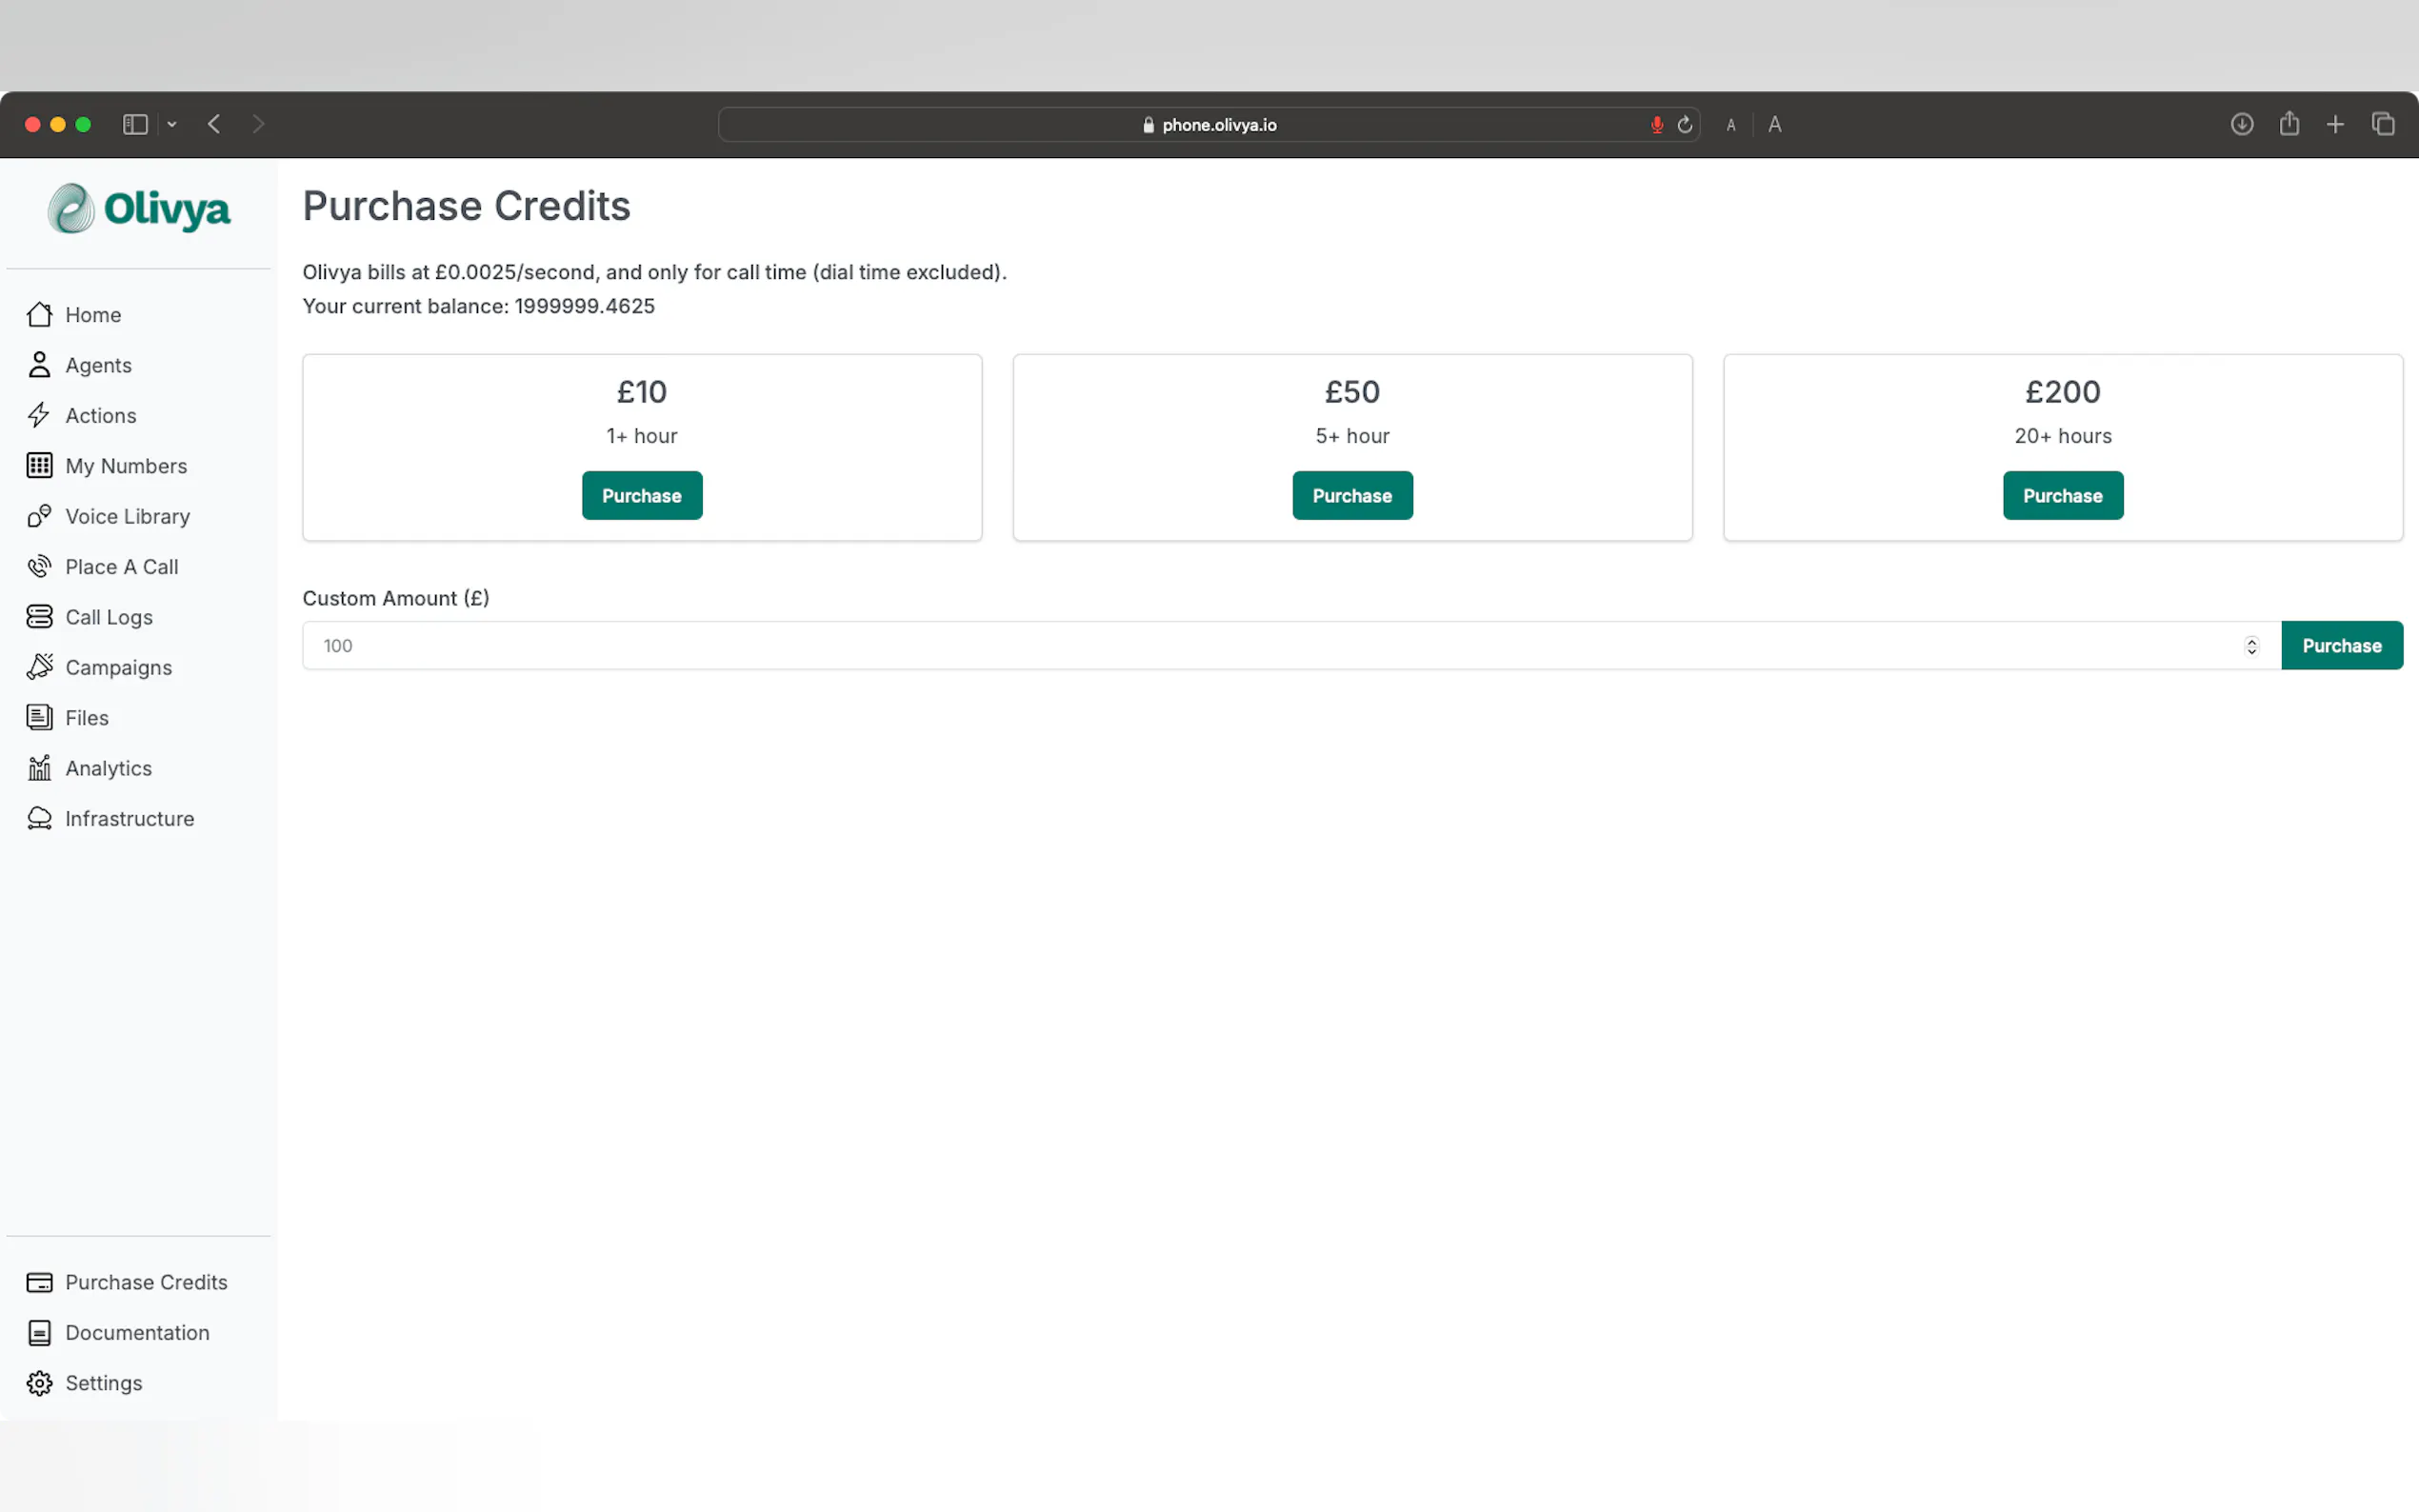Purchase the £10 credit package
This screenshot has width=2419, height=1512.
pos(641,496)
